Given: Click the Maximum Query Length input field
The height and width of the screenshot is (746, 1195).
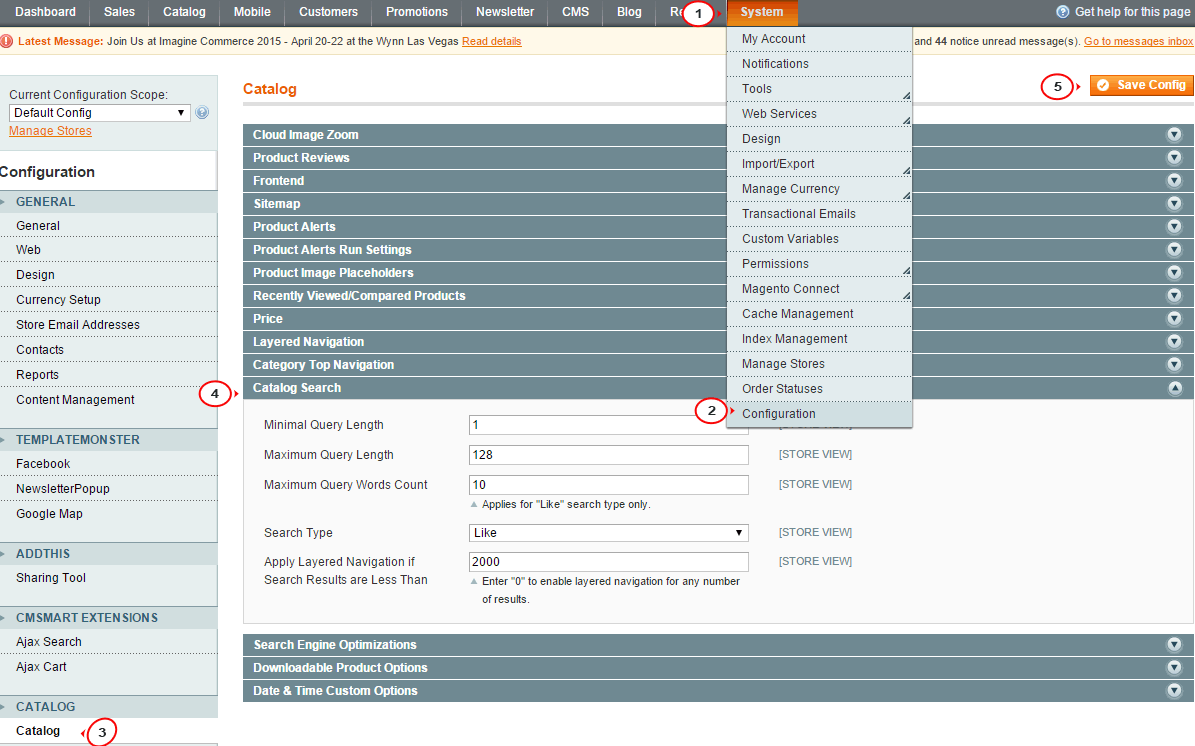Looking at the screenshot, I should (608, 454).
